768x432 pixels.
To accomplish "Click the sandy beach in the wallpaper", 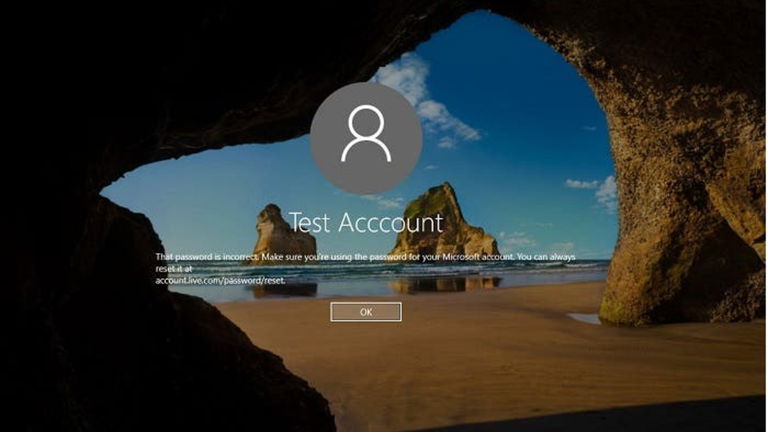I will coord(450,360).
